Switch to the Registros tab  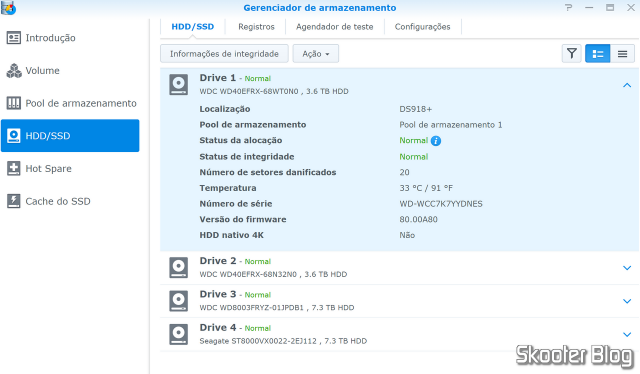pos(256,27)
